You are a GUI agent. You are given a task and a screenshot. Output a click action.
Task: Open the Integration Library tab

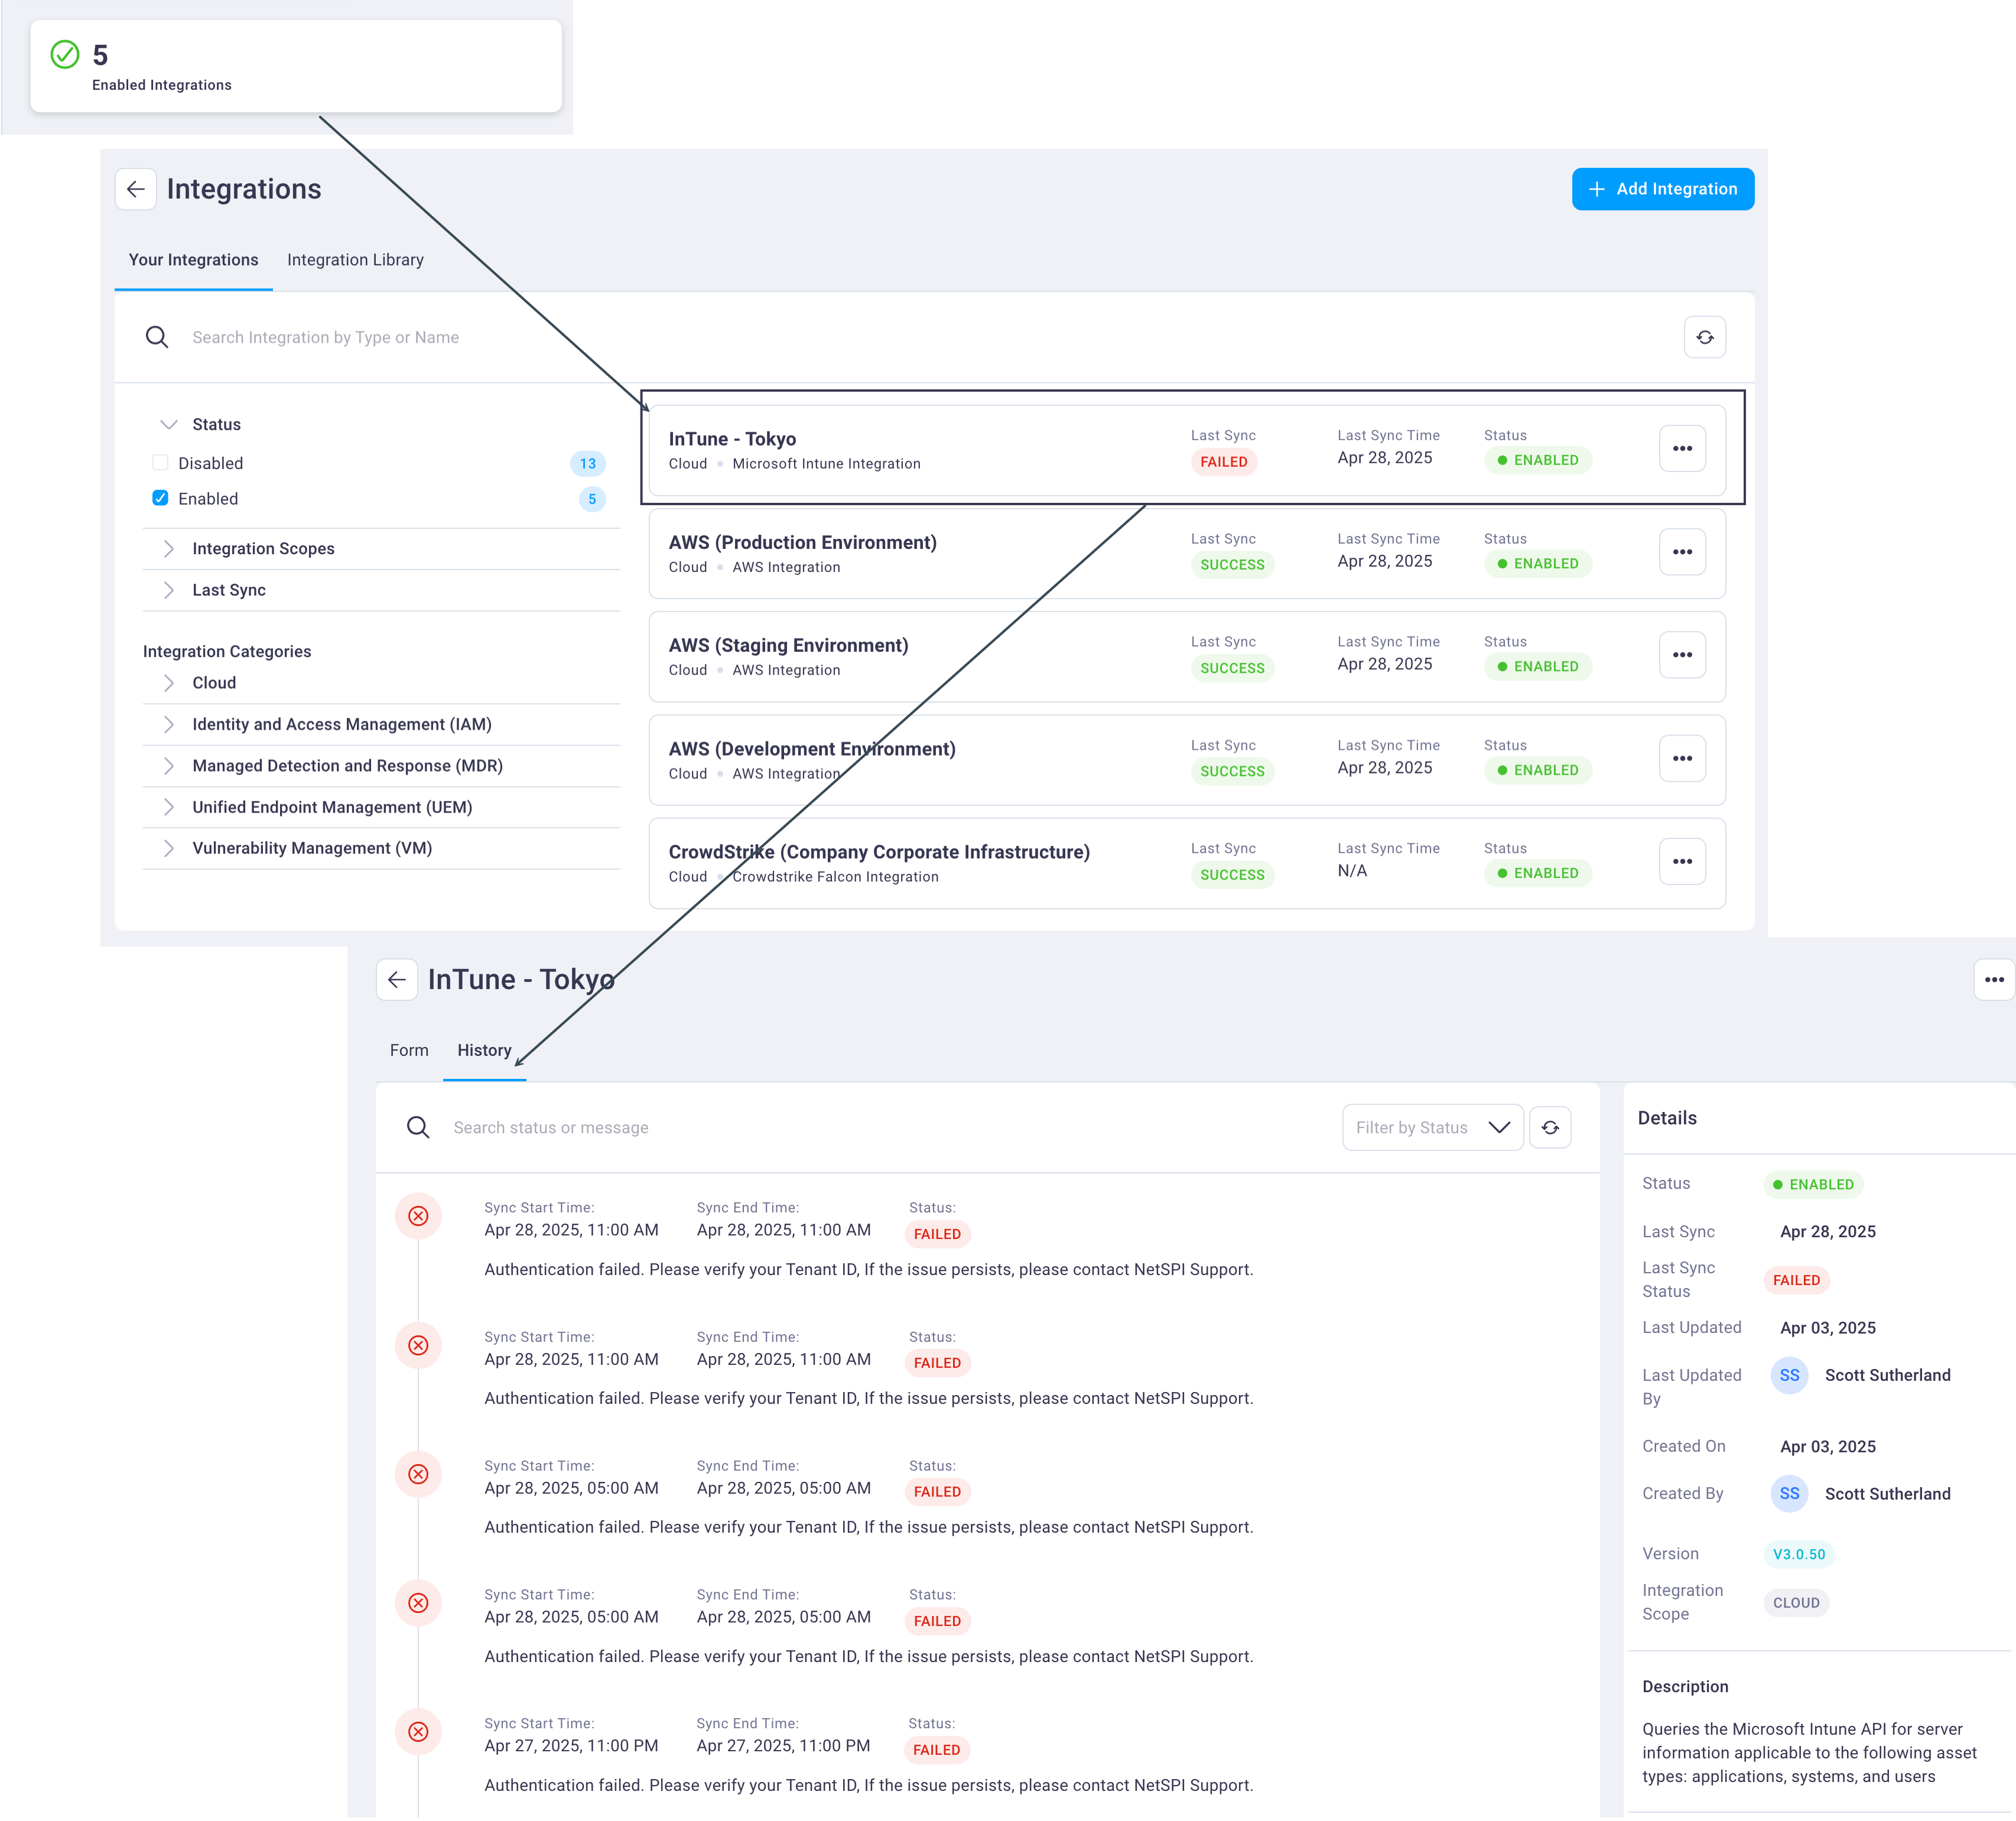click(x=355, y=260)
